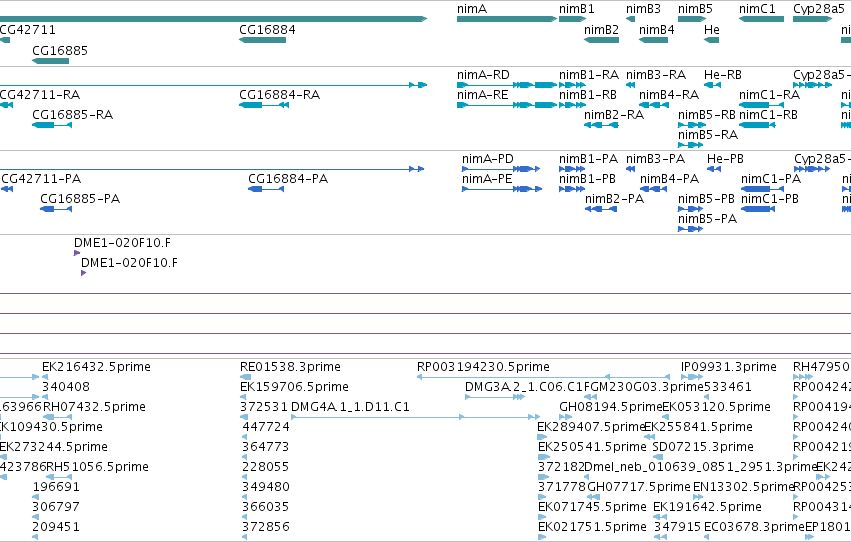The image size is (851, 542).
Task: Select EST RP003194230.5prime
Action: click(x=543, y=377)
